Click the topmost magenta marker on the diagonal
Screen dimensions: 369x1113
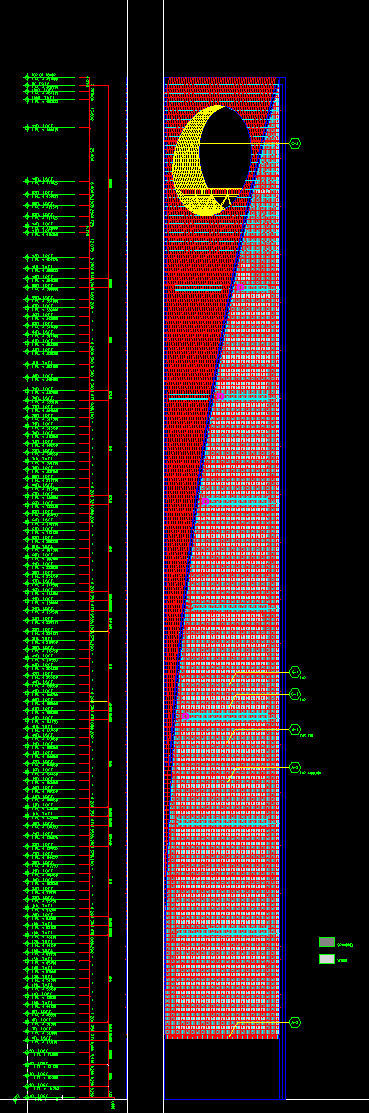click(240, 287)
